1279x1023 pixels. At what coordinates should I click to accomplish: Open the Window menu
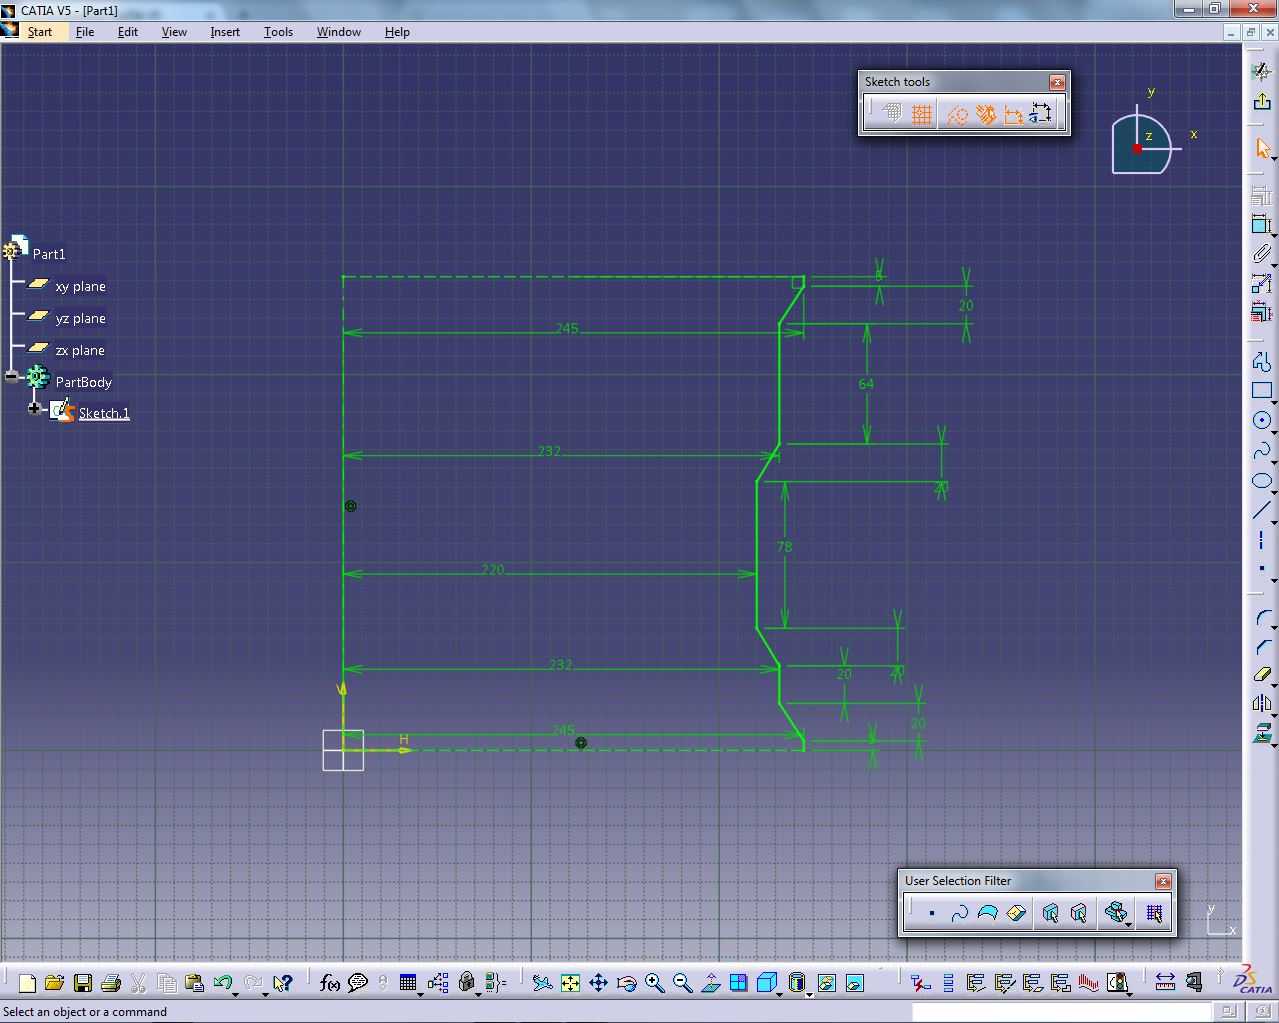(x=339, y=32)
